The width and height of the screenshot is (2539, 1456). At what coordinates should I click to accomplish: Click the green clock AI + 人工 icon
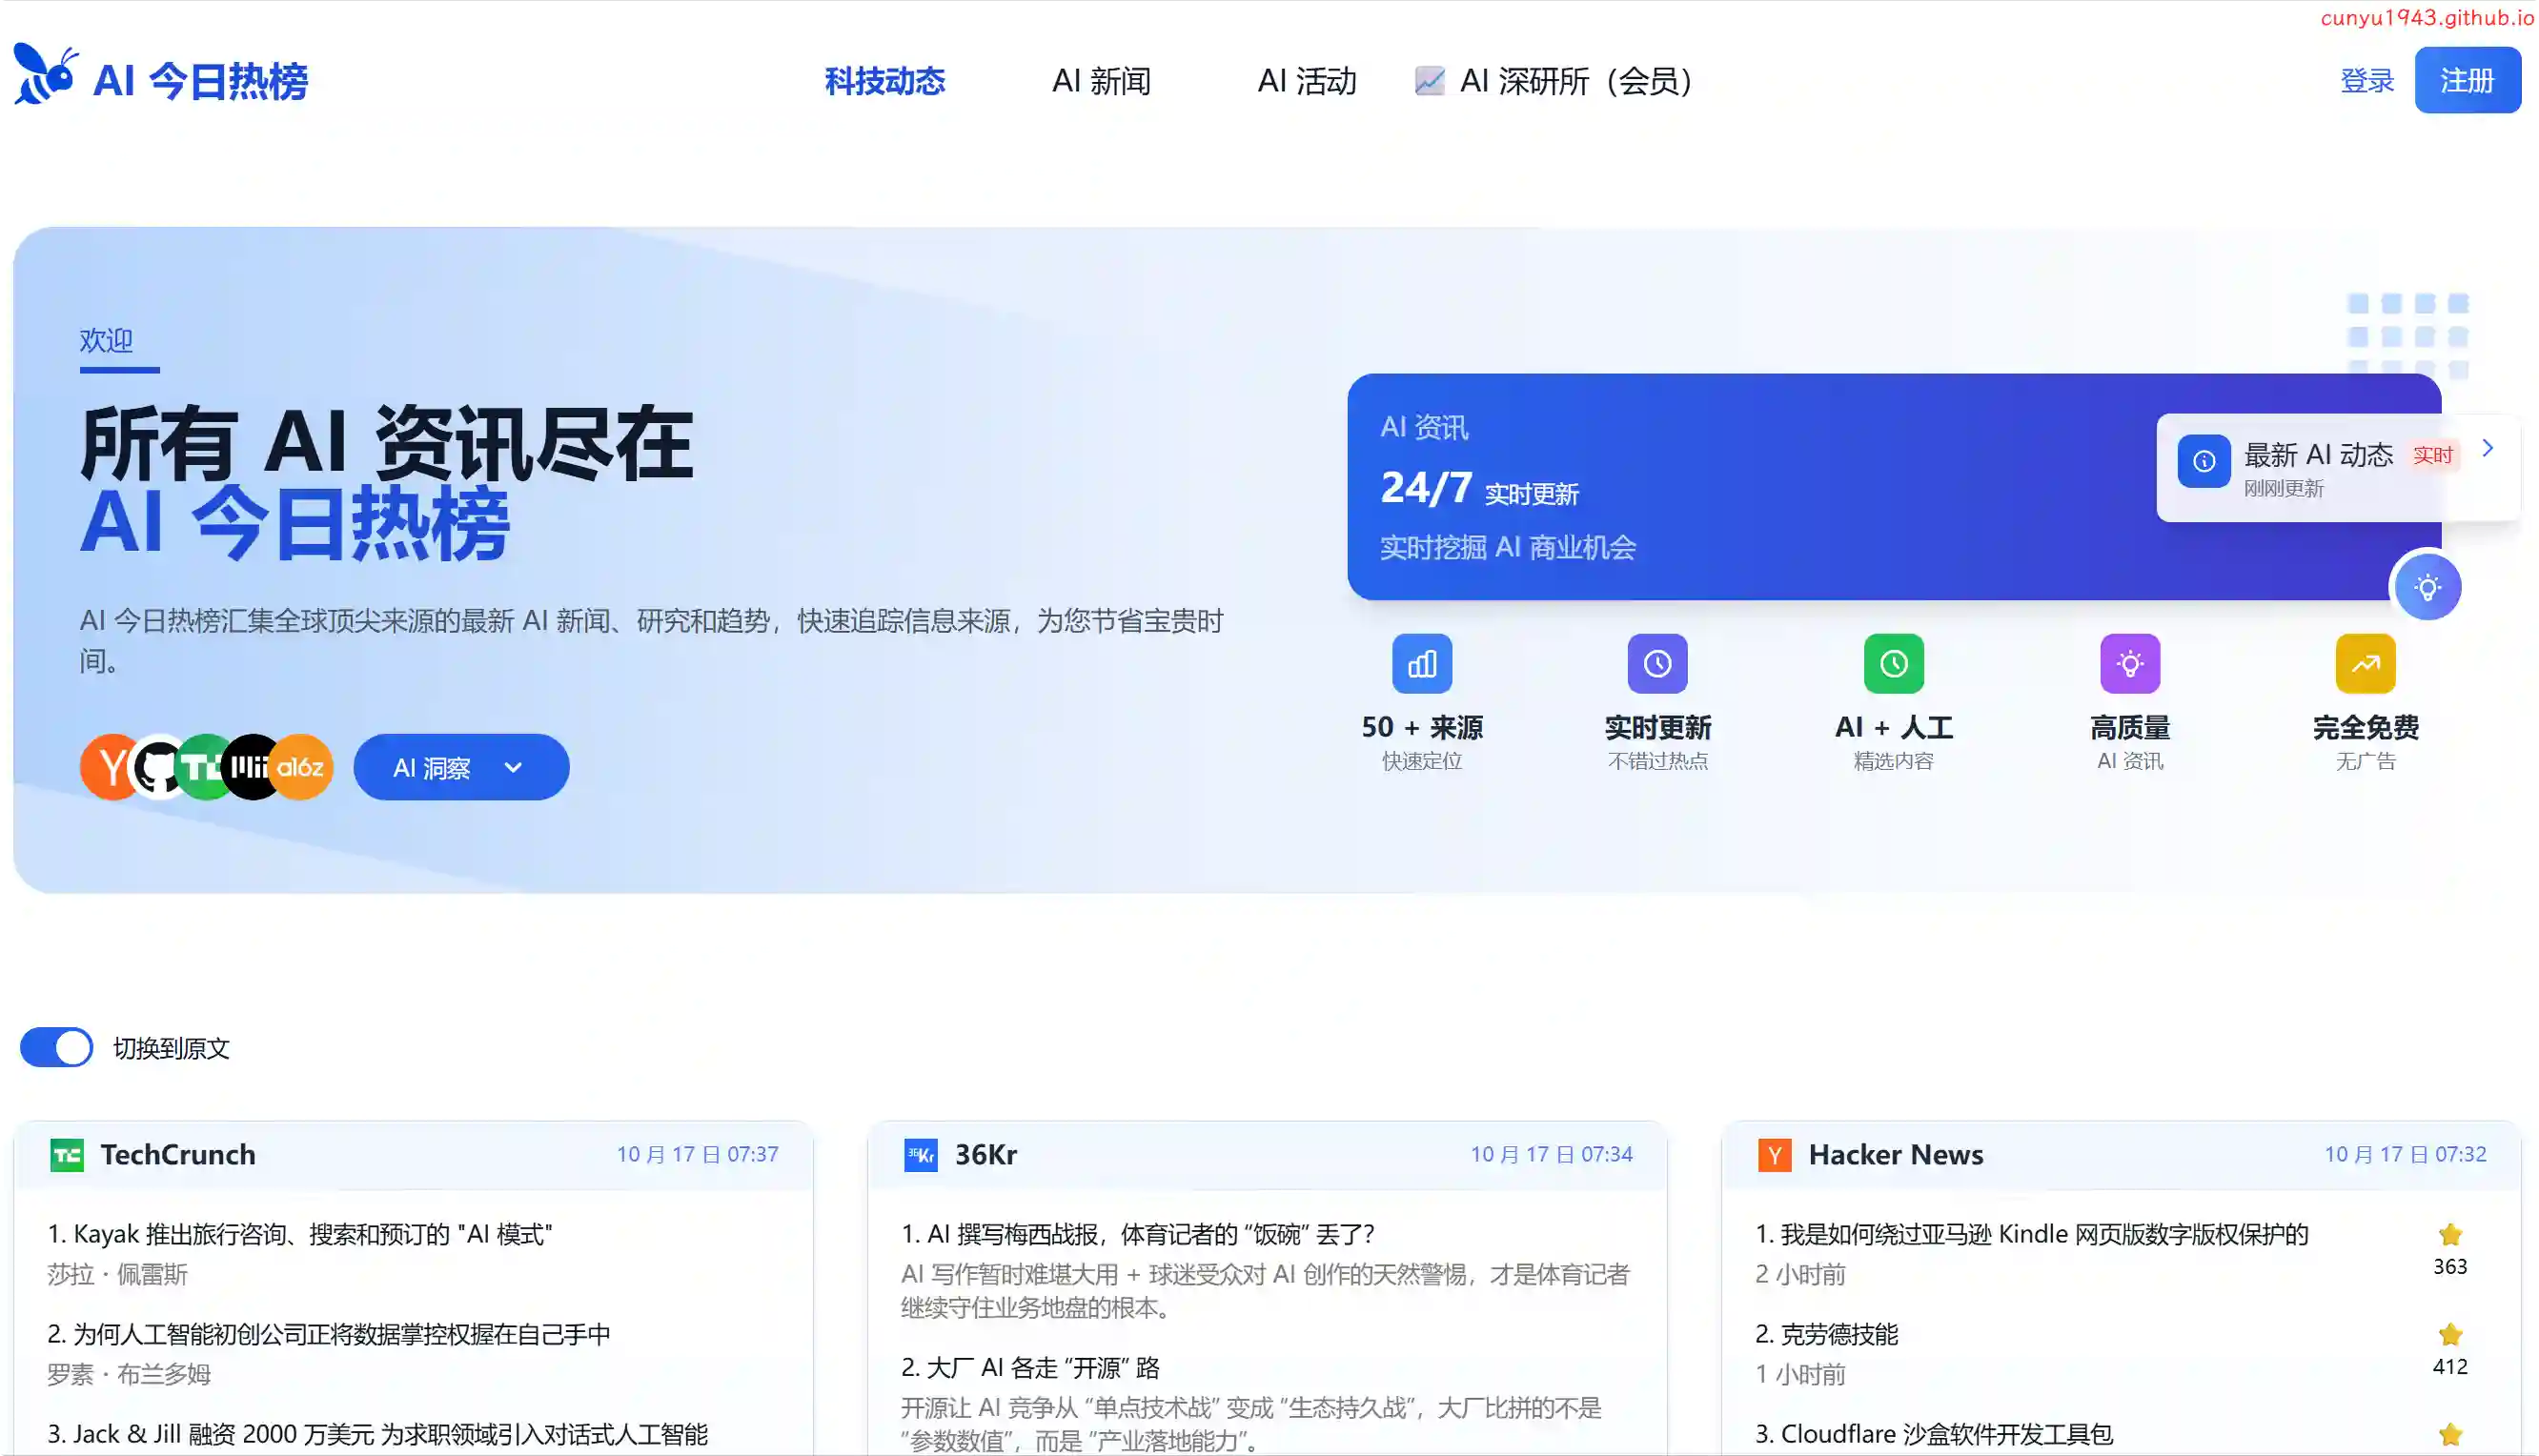click(x=1893, y=663)
